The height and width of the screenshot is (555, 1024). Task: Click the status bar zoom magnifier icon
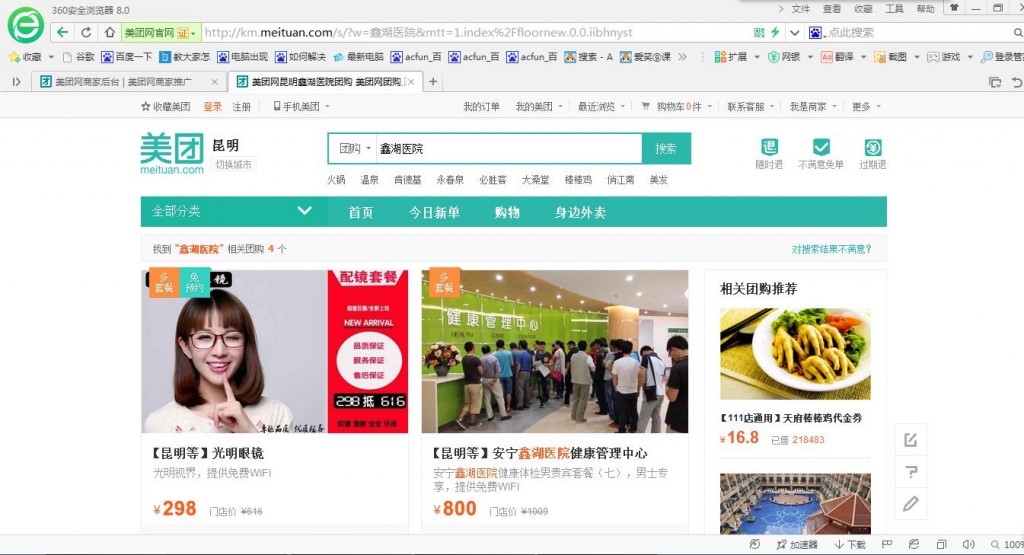995,545
